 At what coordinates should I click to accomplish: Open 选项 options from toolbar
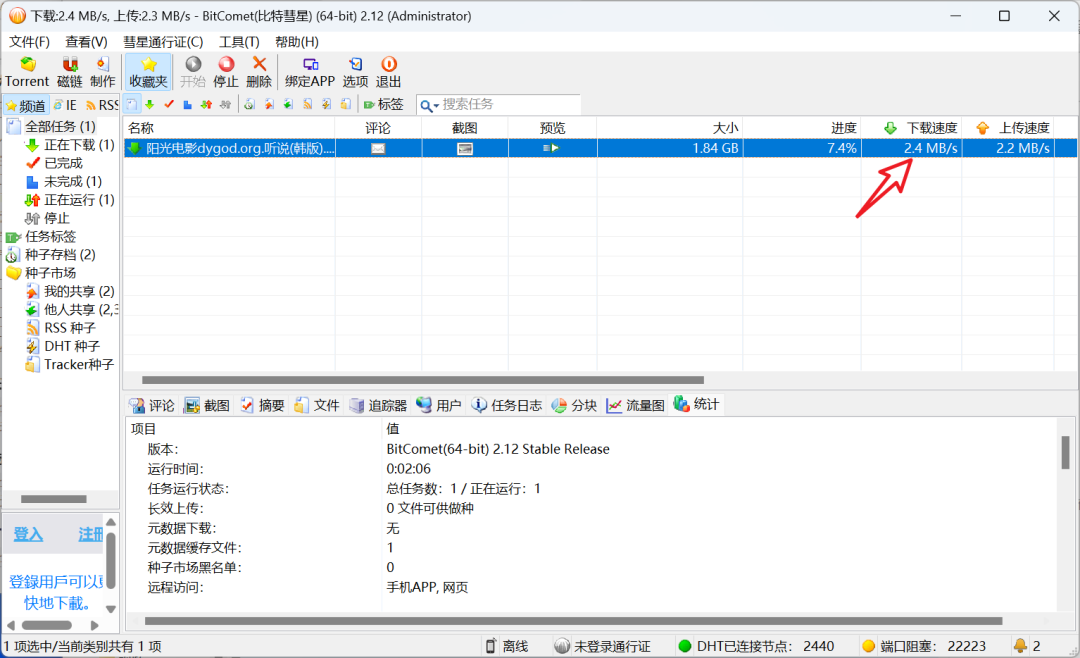click(355, 72)
